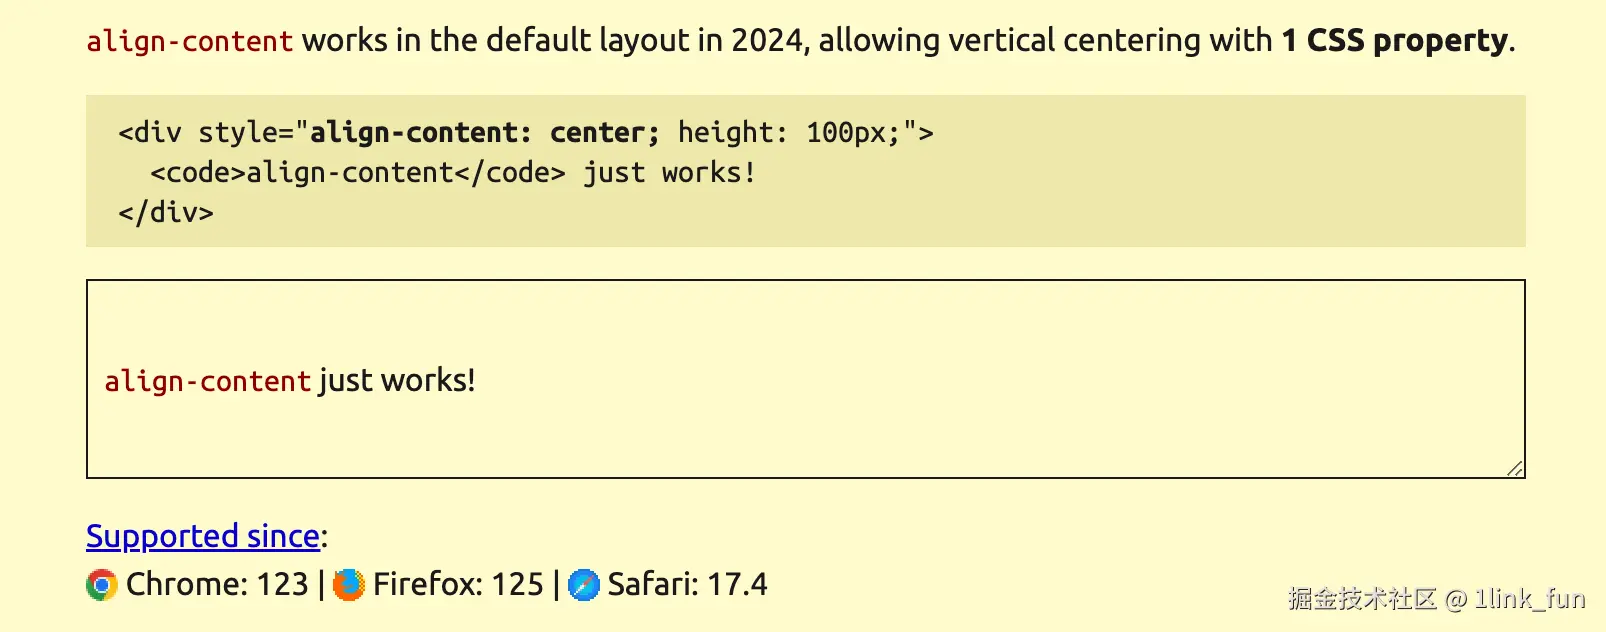Click the Firefox: 125 version label

pos(458,584)
